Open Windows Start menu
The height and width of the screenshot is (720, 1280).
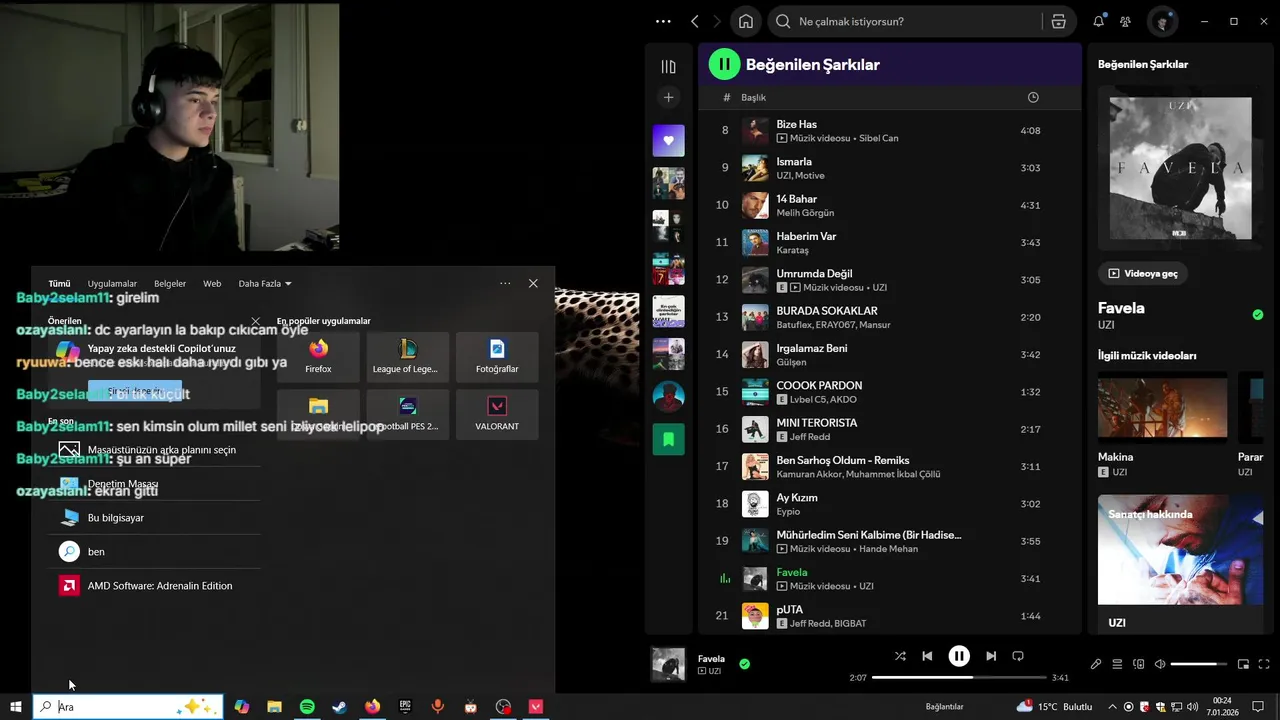pos(16,706)
